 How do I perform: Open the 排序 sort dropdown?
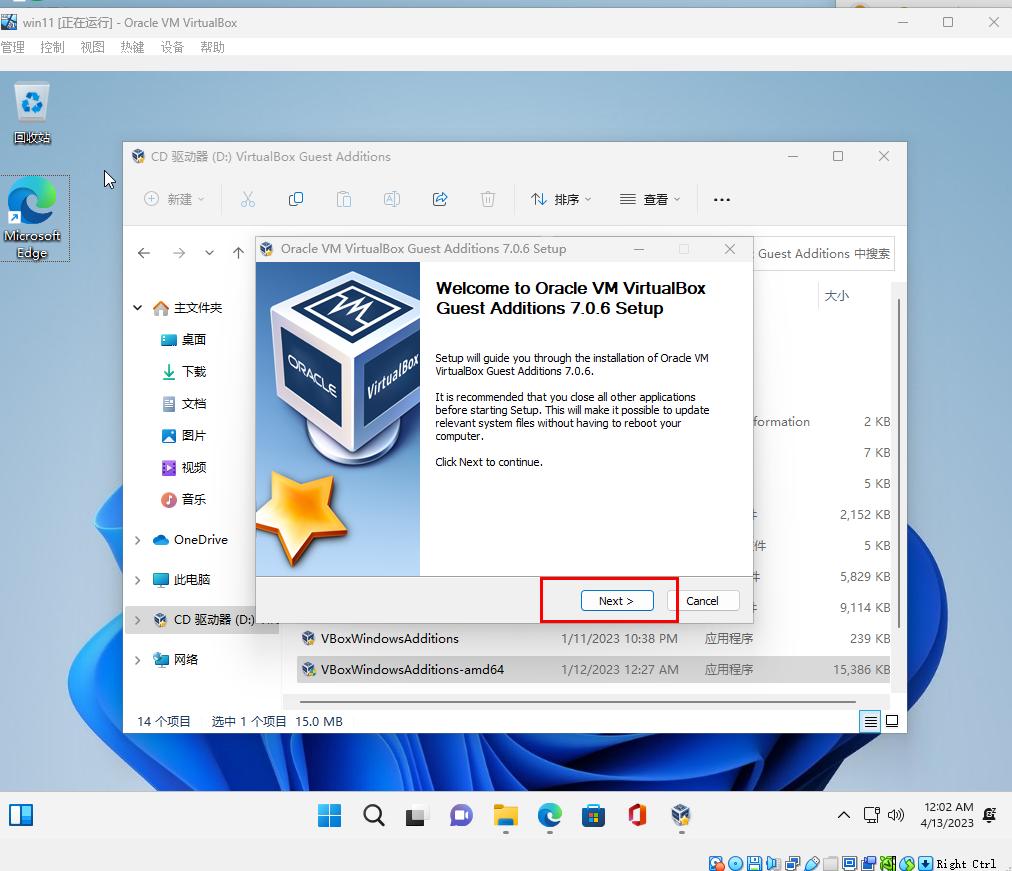coord(561,199)
